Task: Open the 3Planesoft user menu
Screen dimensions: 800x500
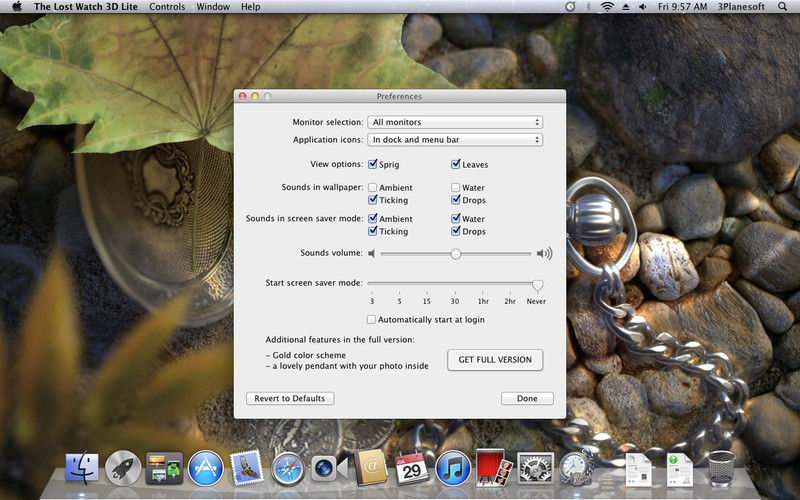Action: 741,7
